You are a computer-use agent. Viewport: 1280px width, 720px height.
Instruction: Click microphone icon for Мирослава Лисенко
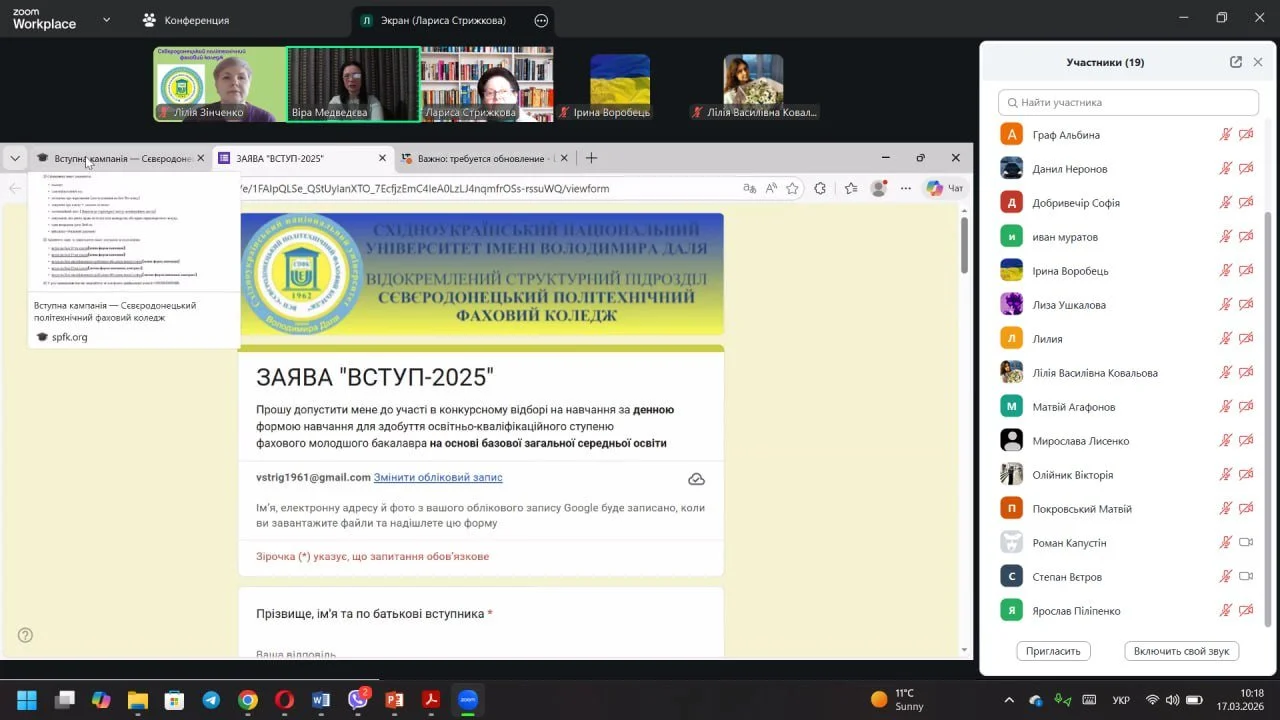[1225, 441]
